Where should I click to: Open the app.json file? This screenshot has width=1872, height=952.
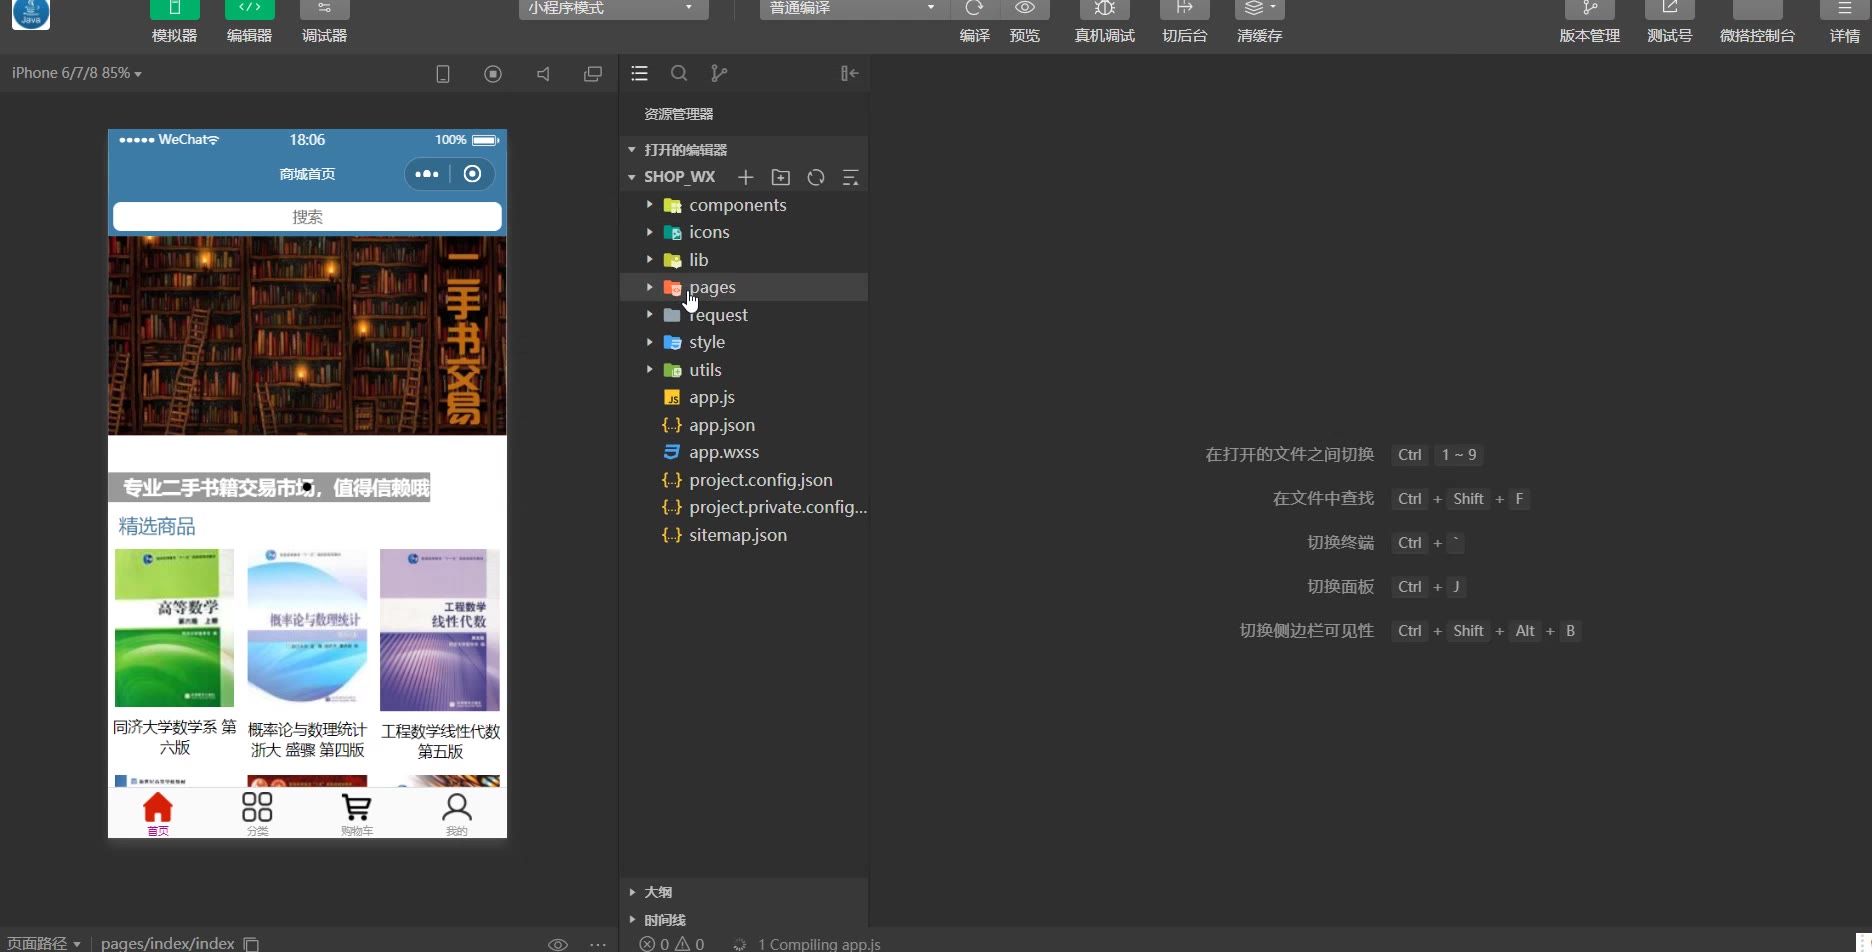click(744, 425)
